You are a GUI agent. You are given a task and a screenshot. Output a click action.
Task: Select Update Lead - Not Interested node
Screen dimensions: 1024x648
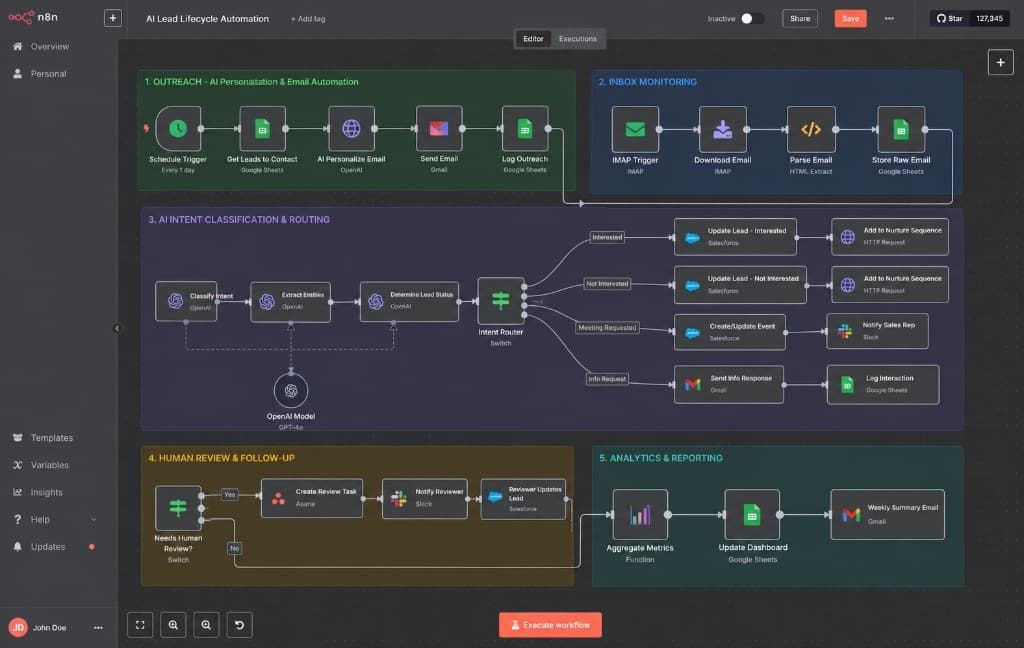click(740, 284)
